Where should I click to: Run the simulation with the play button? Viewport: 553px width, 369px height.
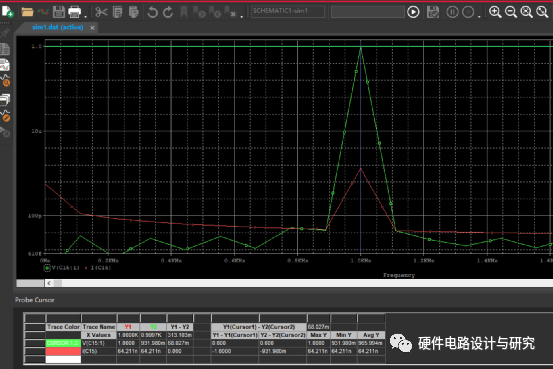tap(413, 12)
